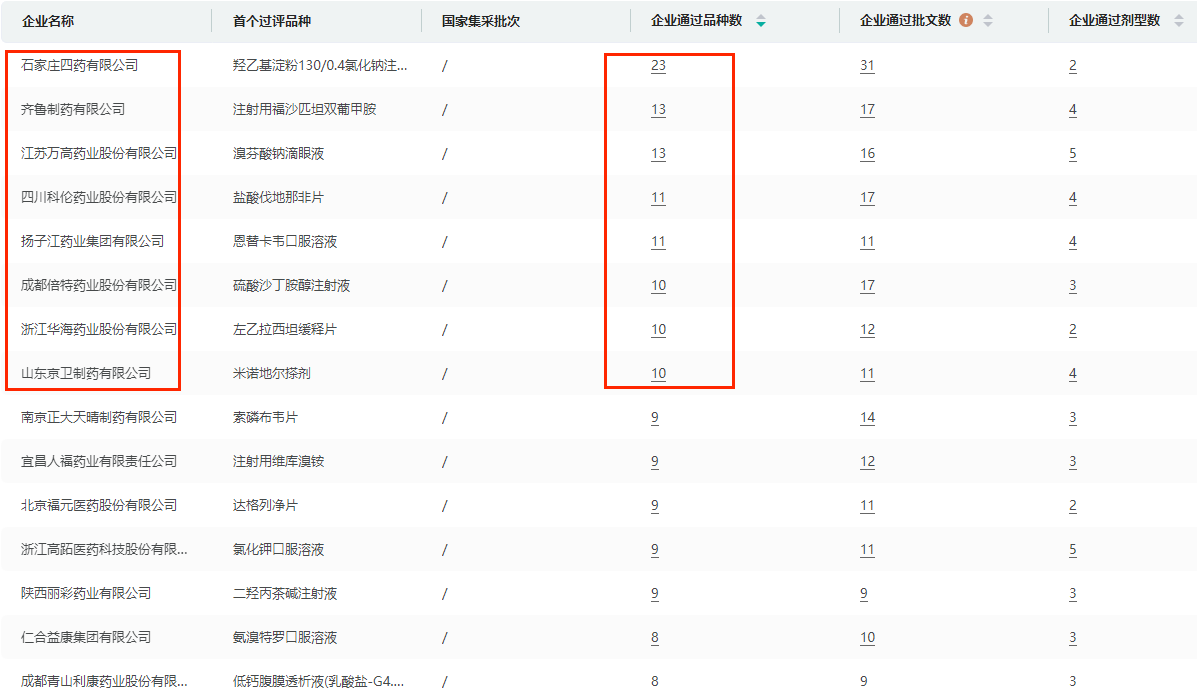Open product count 9 for 宜昌人福药业
The height and width of the screenshot is (688, 1197).
(x=654, y=462)
